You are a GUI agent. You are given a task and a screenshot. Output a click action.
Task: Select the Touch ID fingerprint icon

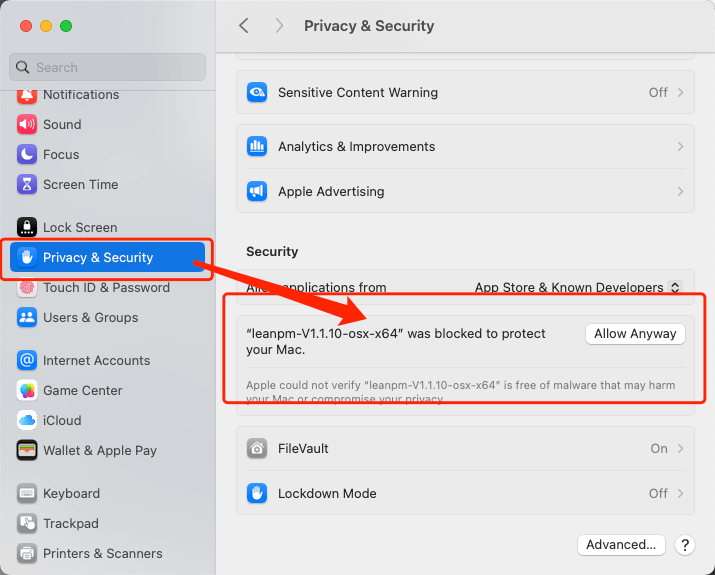27,288
